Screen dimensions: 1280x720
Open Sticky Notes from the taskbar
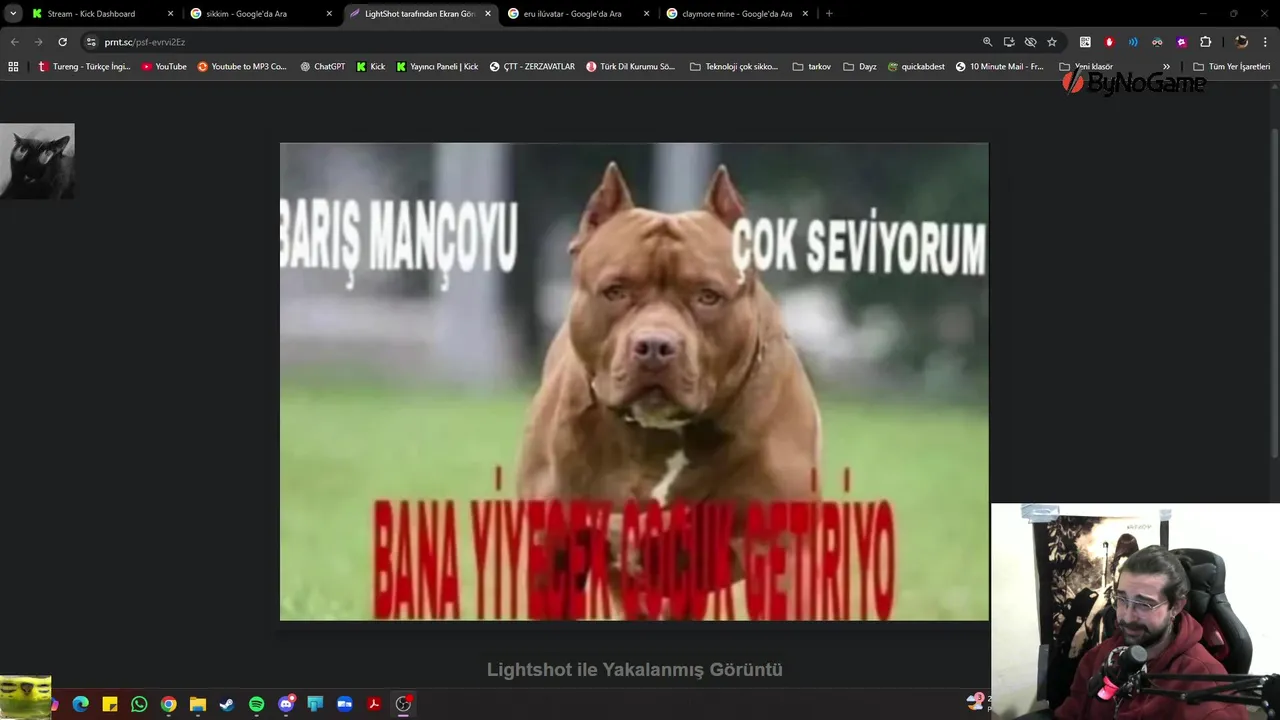pos(110,704)
